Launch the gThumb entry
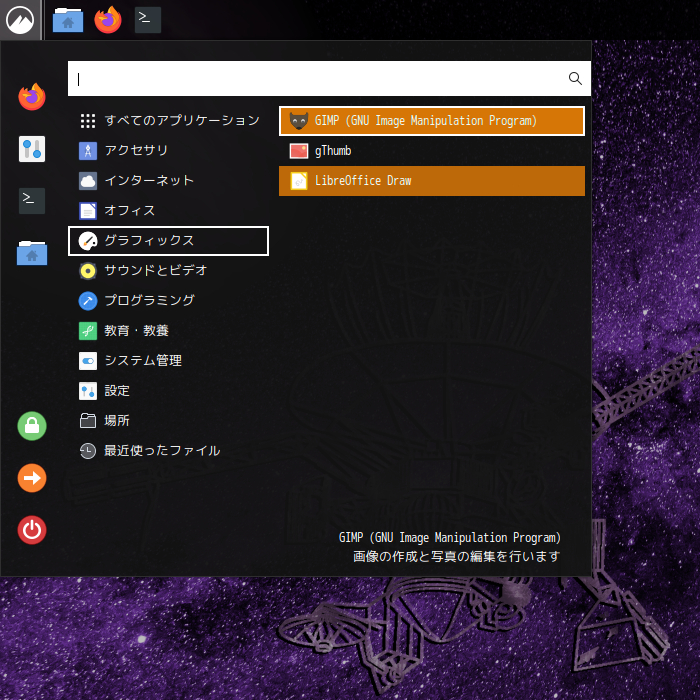The image size is (700, 700). point(432,151)
